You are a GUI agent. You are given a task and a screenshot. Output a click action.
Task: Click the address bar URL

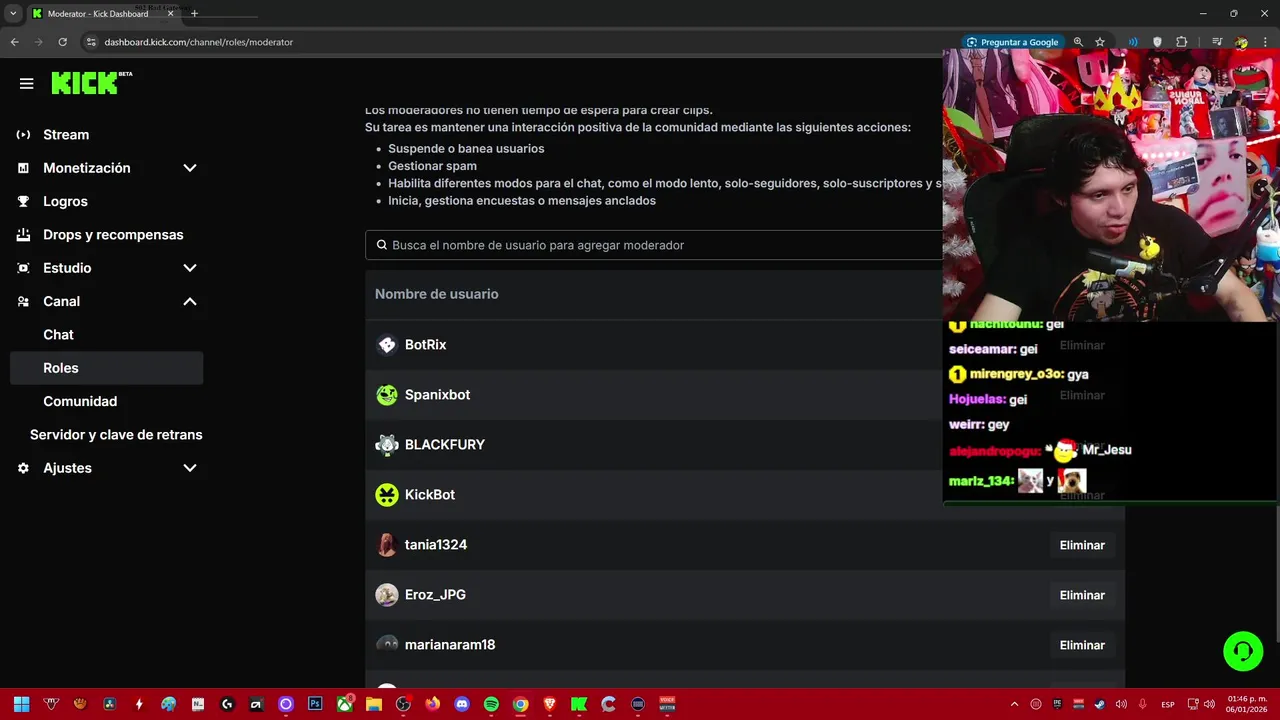point(198,42)
